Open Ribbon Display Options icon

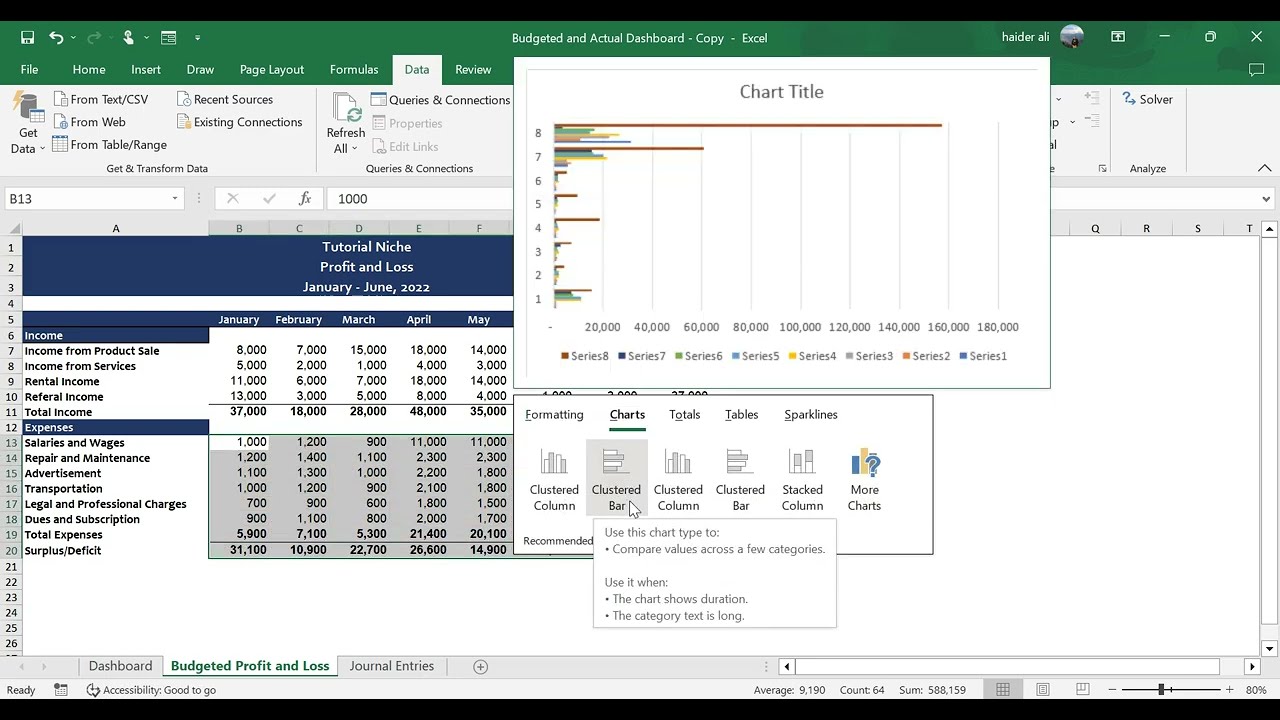pyautogui.click(x=1118, y=38)
